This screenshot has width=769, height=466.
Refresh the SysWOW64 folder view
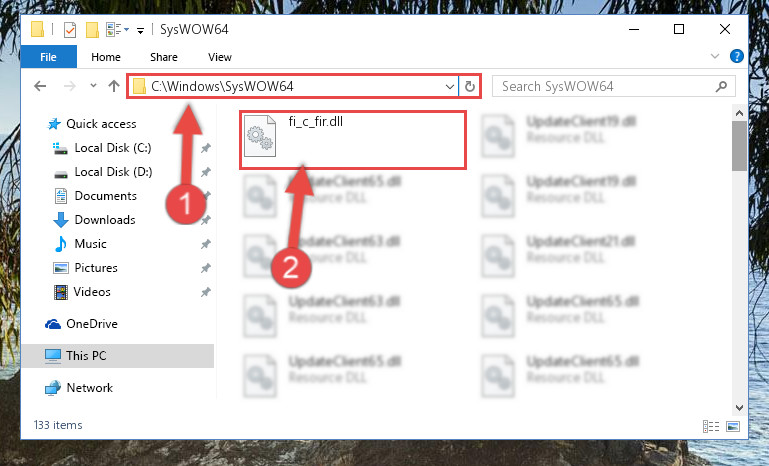(469, 86)
